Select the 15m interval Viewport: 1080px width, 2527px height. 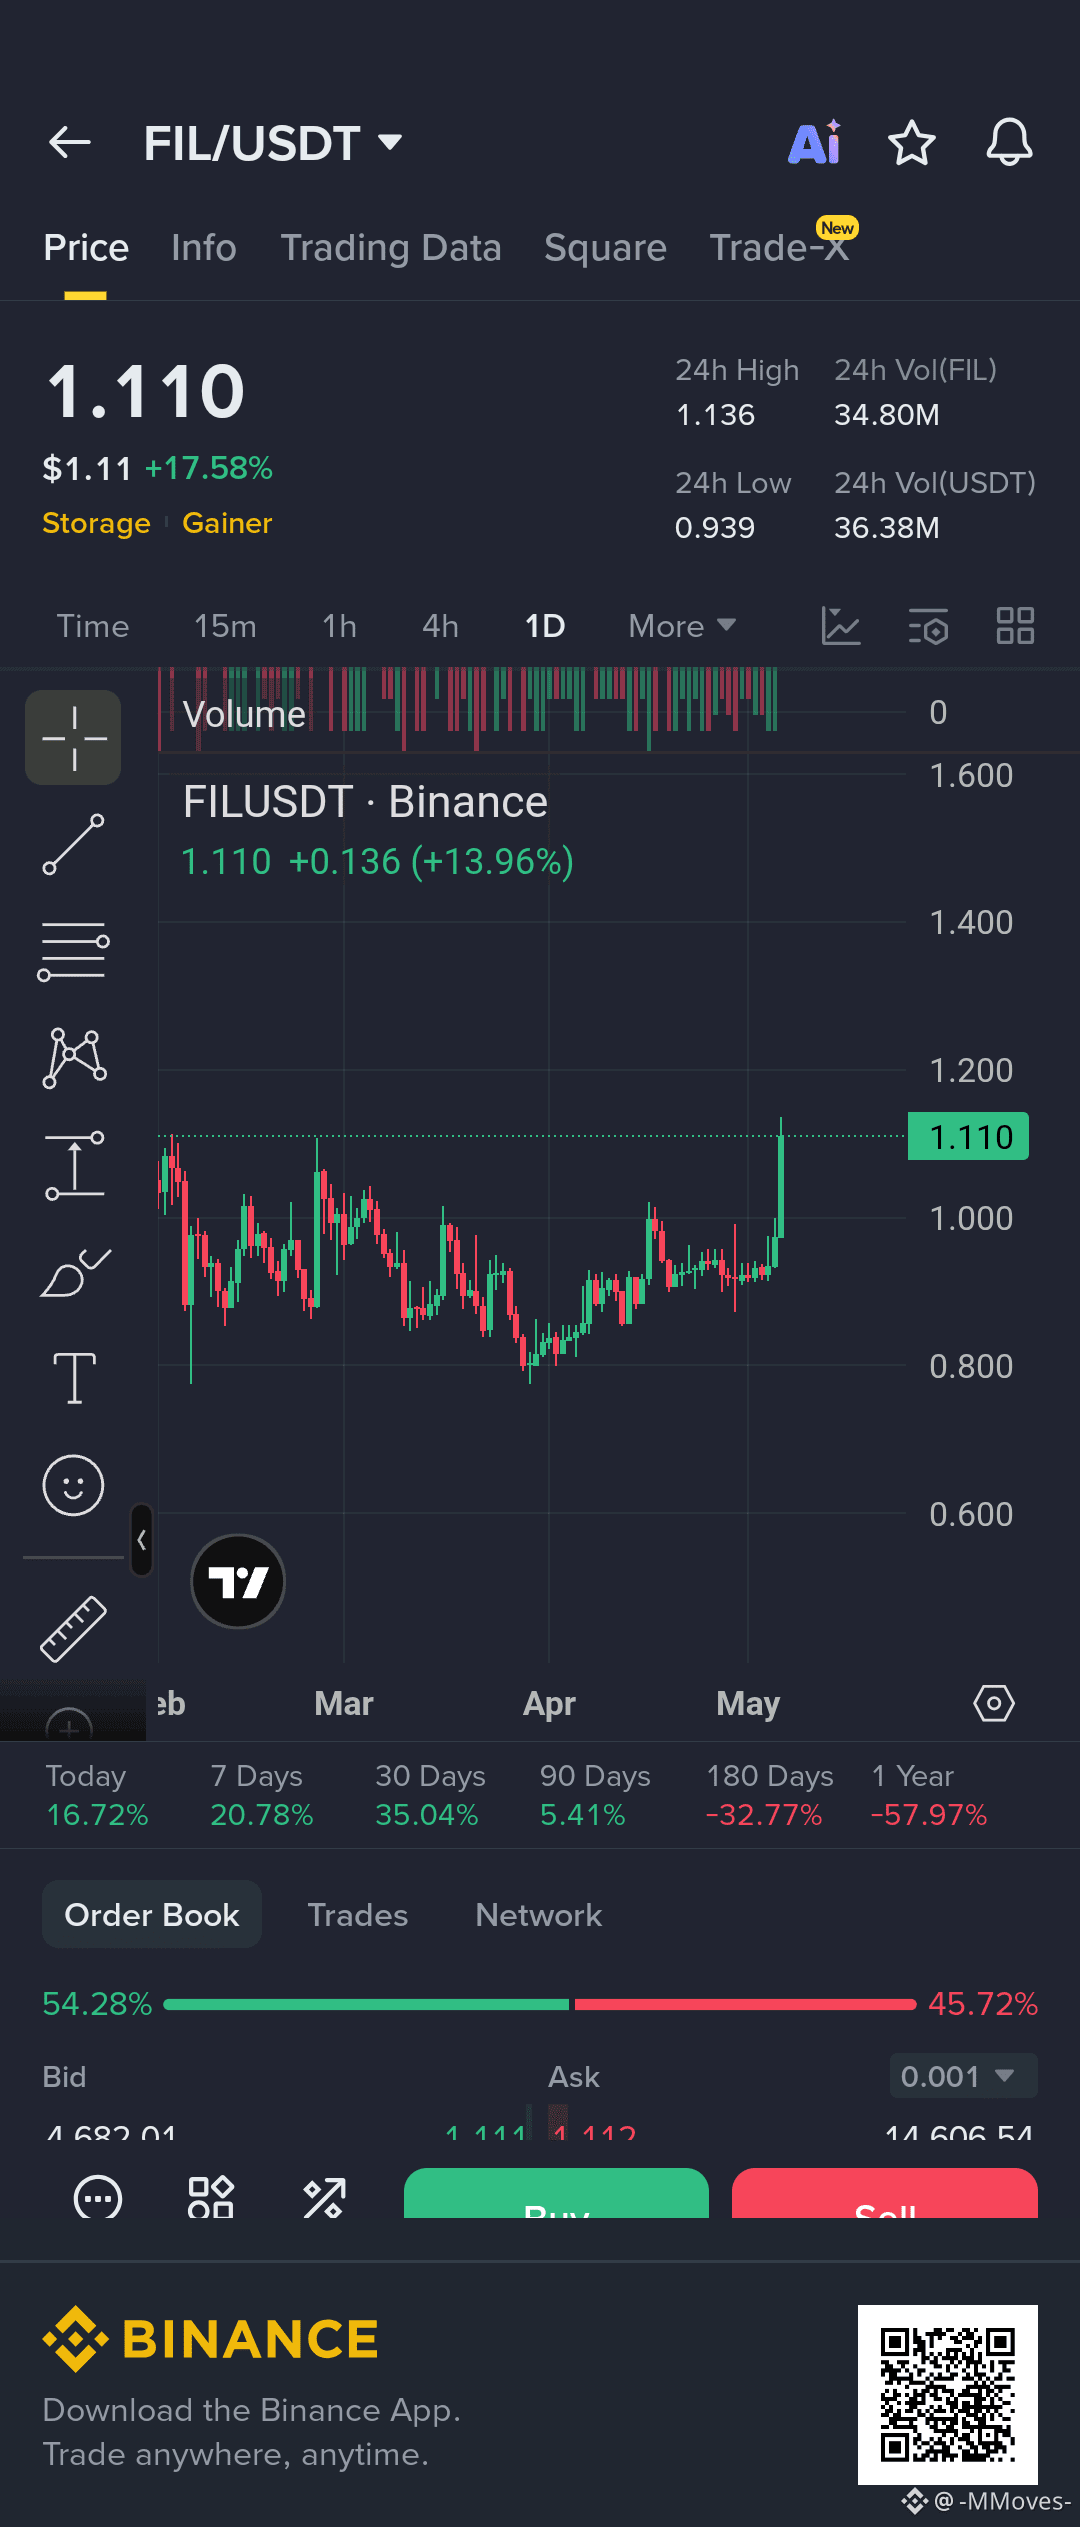point(225,626)
